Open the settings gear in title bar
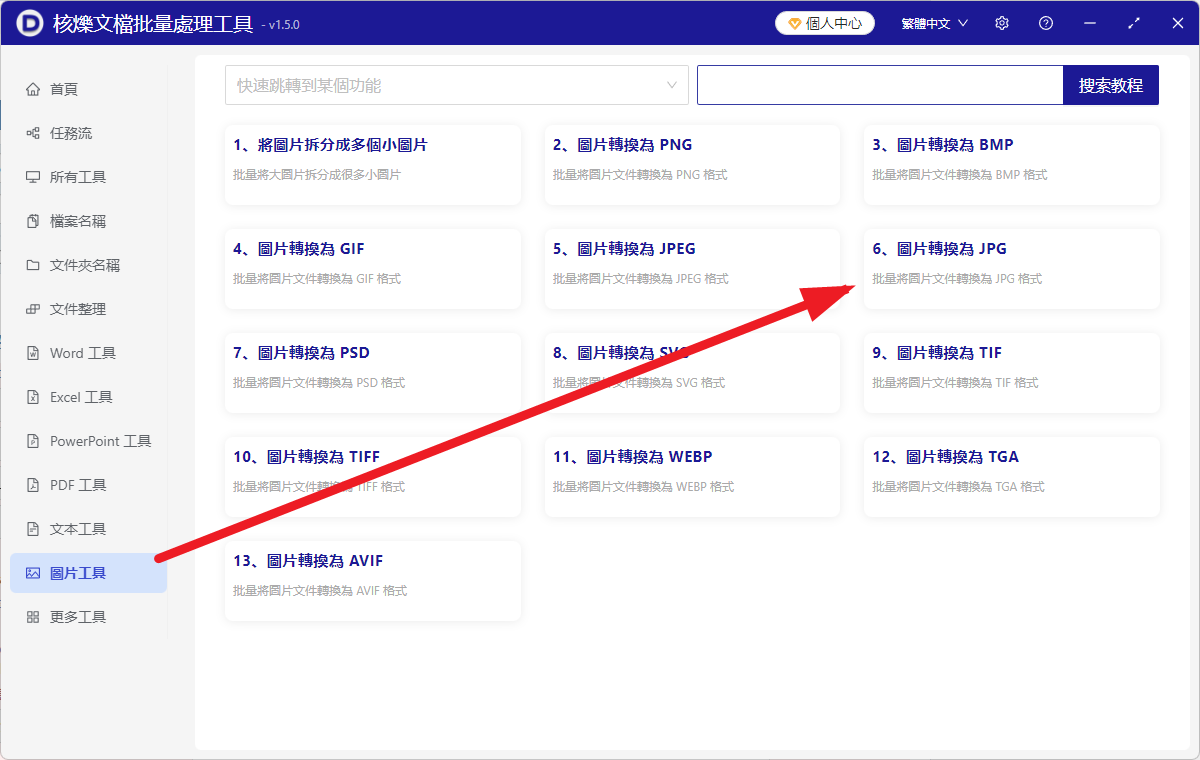 pos(1001,22)
